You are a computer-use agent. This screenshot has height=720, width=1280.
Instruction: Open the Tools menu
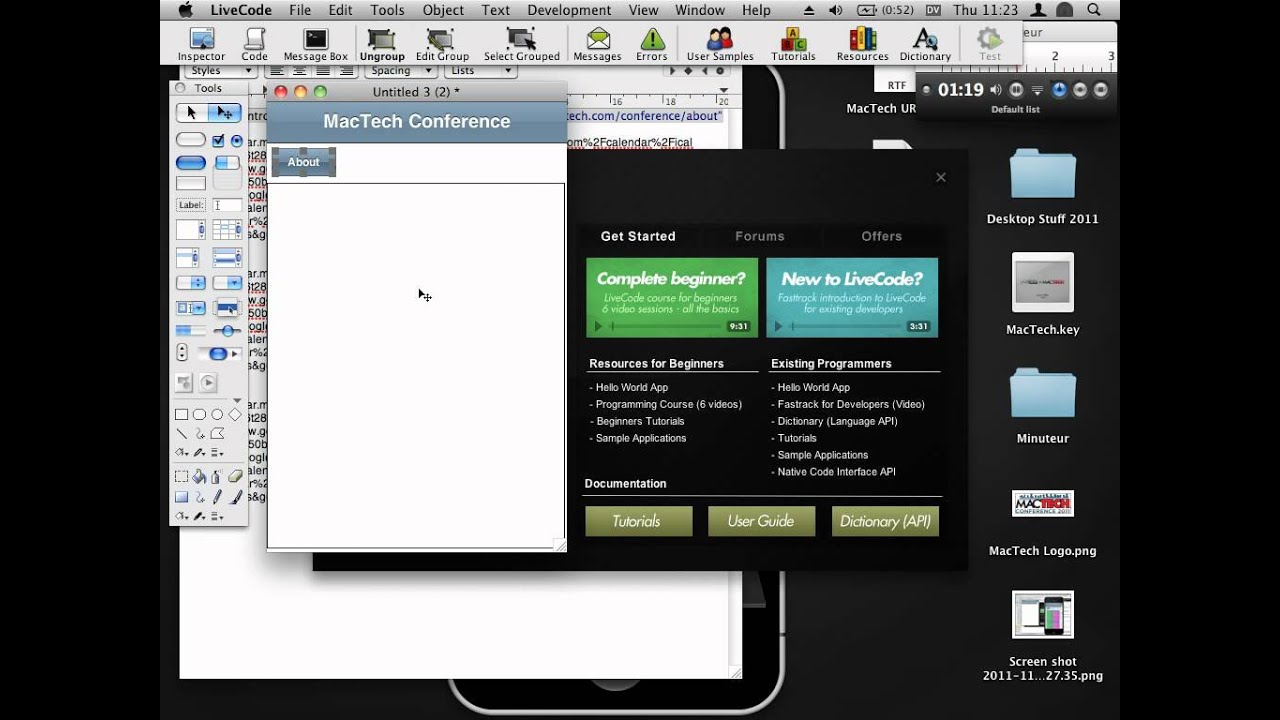387,10
